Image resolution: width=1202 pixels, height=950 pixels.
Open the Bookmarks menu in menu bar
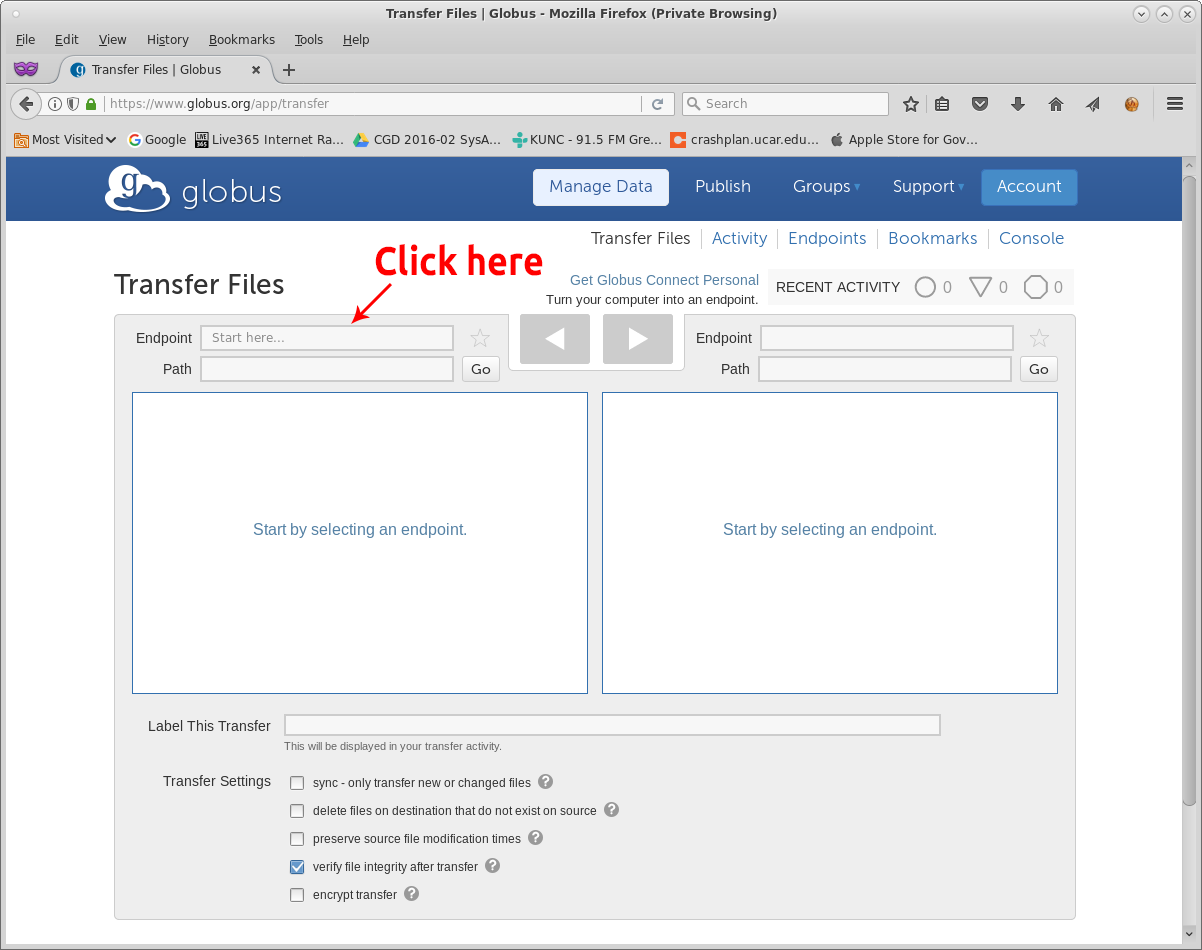click(x=241, y=40)
